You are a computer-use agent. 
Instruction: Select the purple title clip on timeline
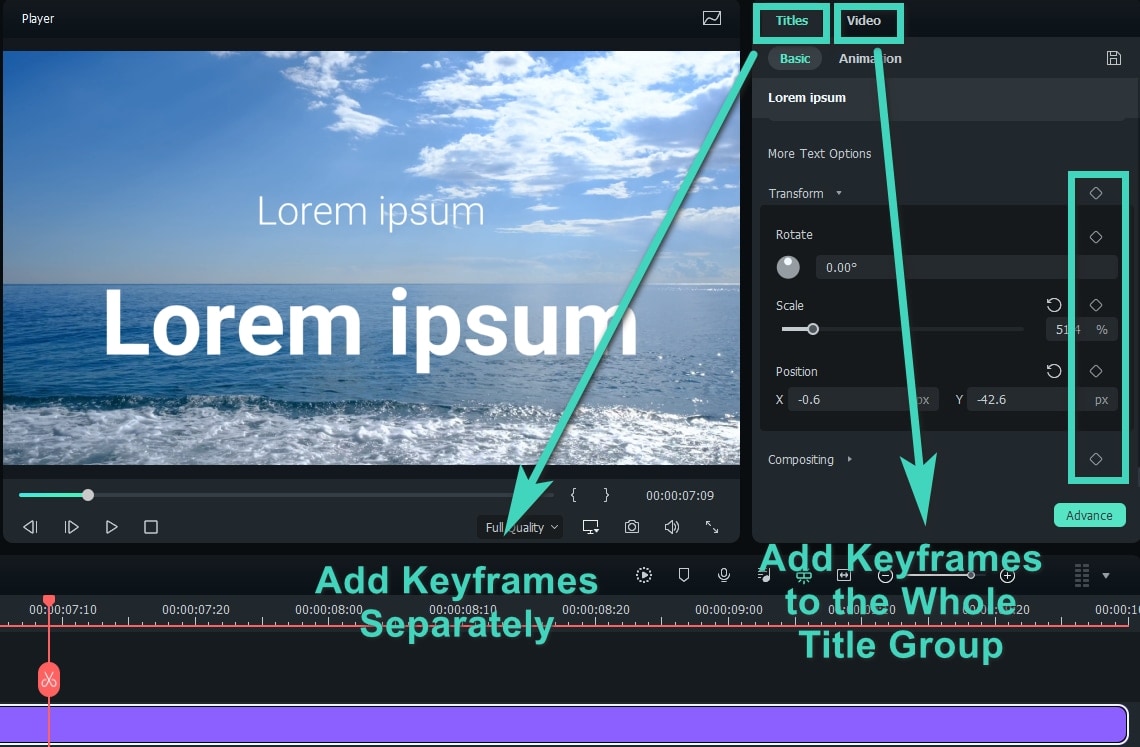pos(563,724)
